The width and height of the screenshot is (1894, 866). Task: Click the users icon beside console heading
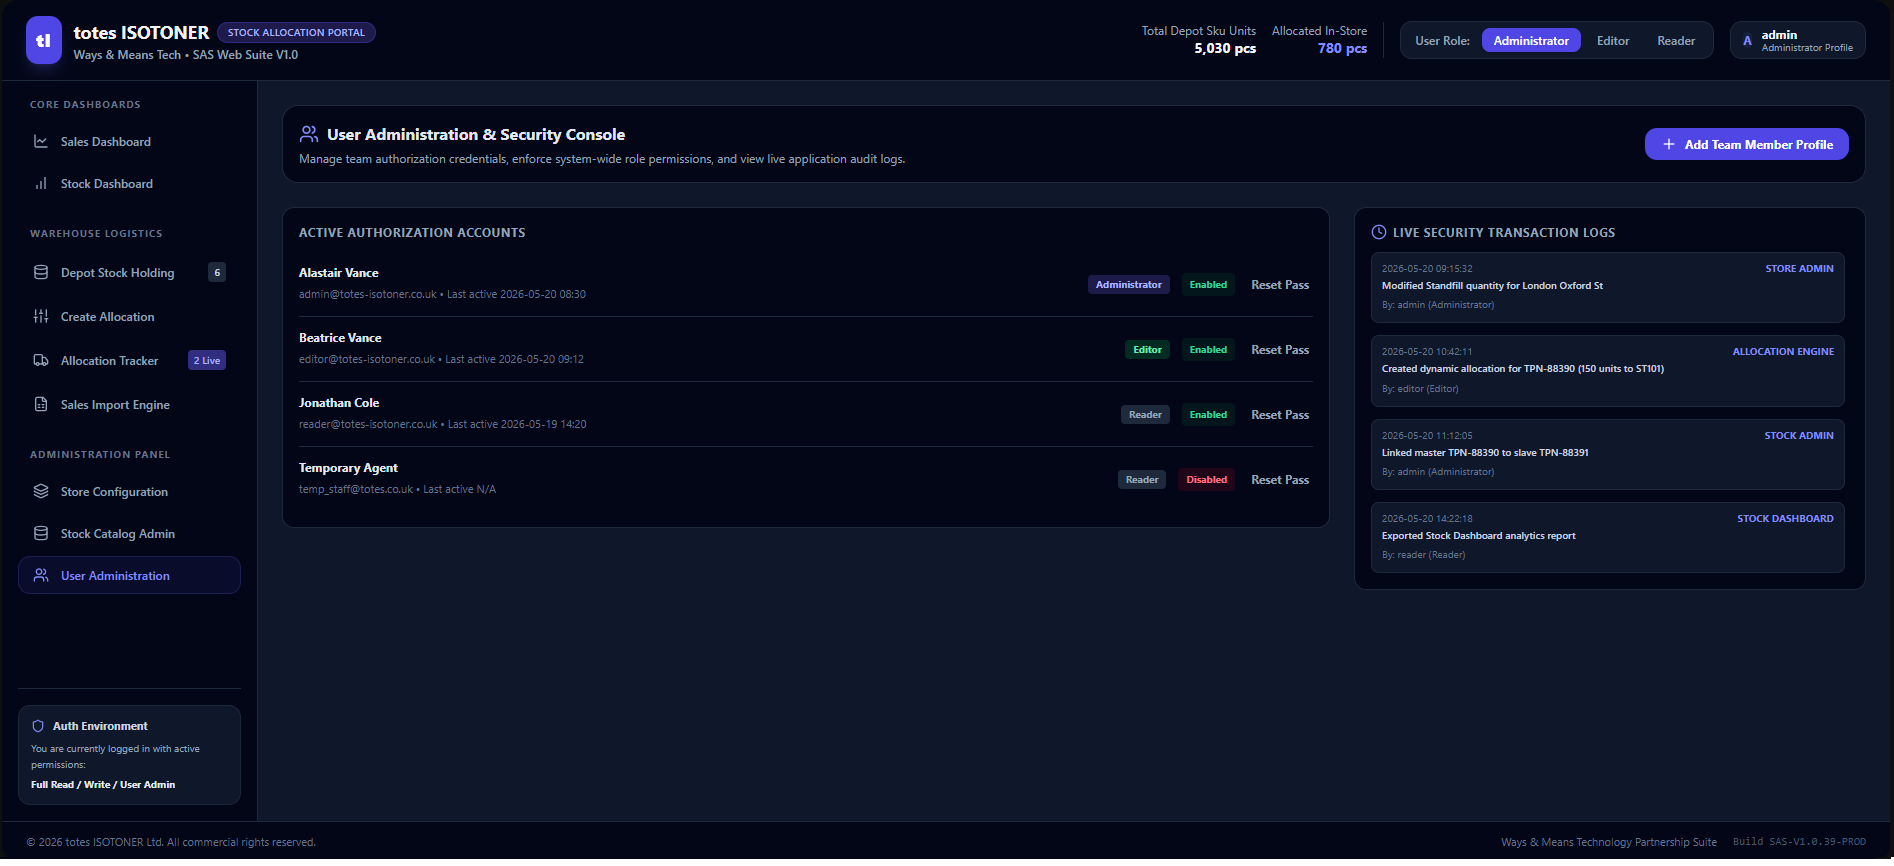pyautogui.click(x=309, y=134)
